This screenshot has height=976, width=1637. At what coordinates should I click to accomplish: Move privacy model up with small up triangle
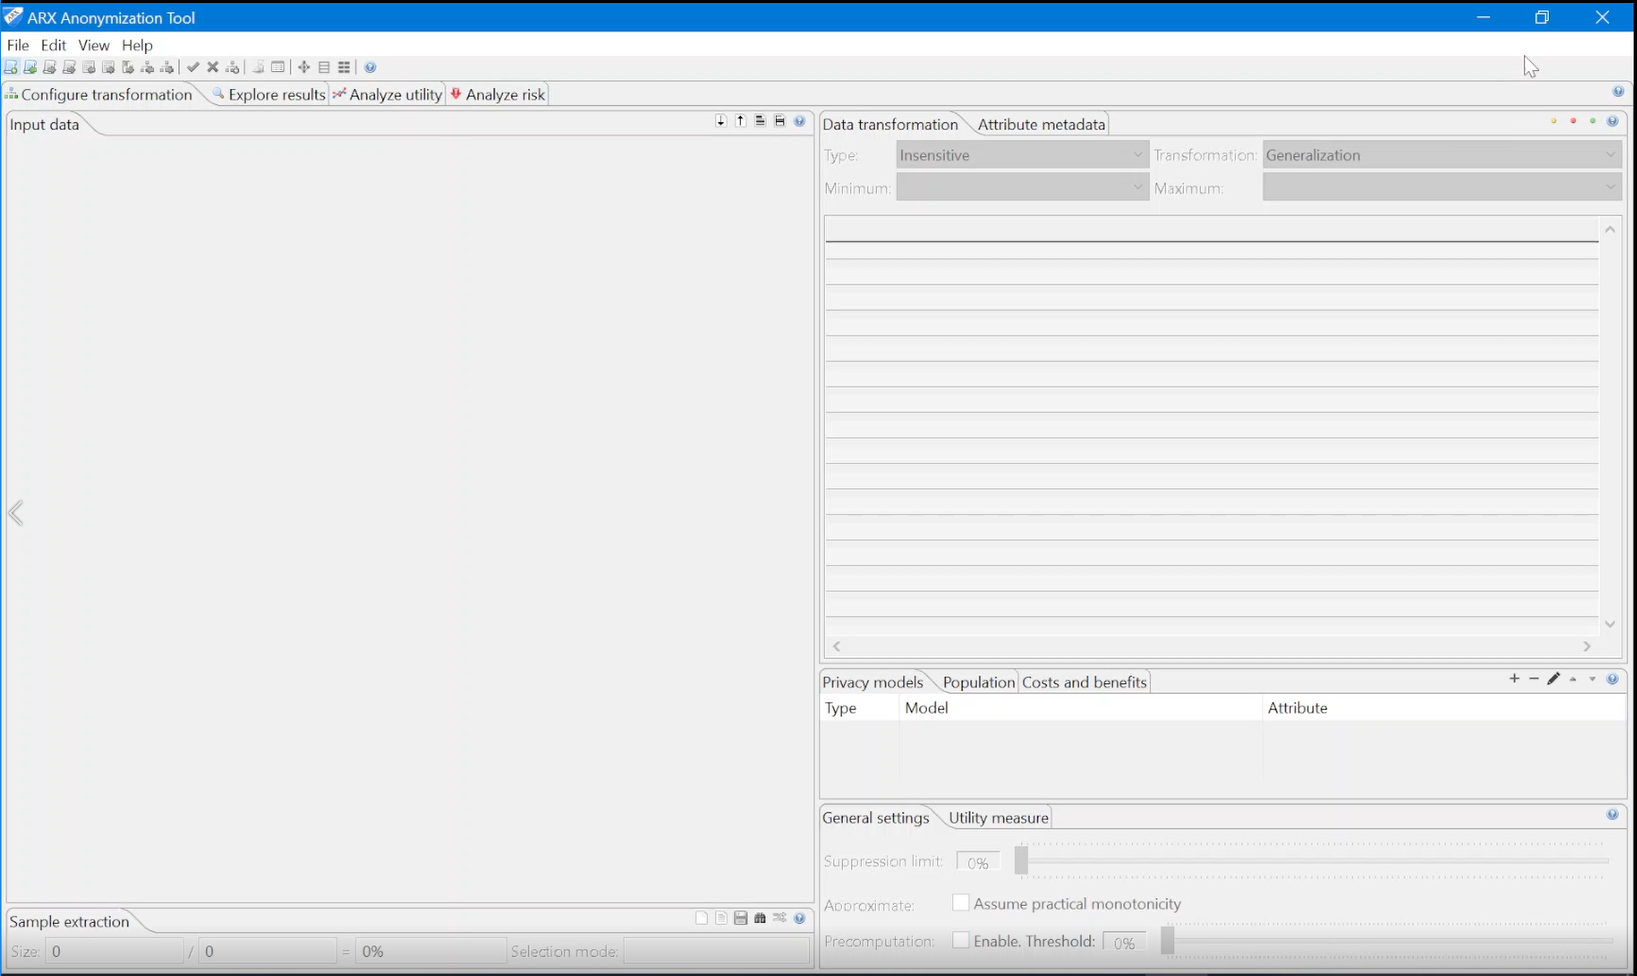[1573, 680]
